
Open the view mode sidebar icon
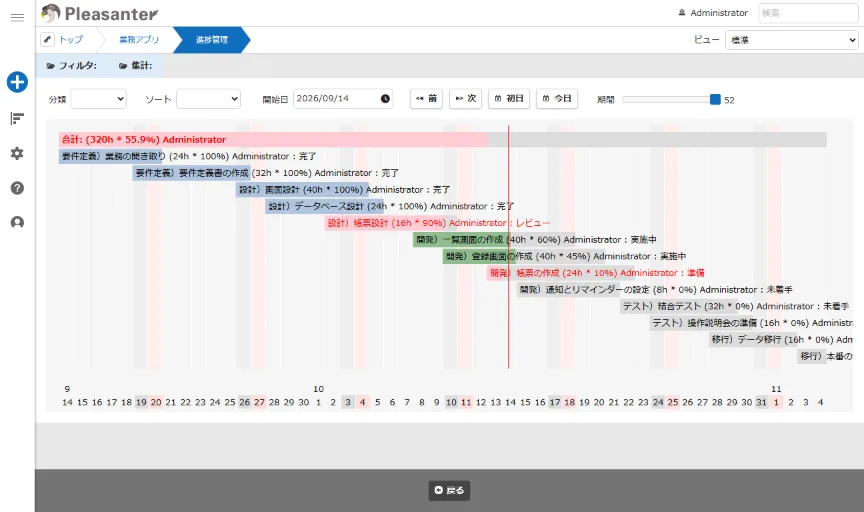click(x=17, y=118)
